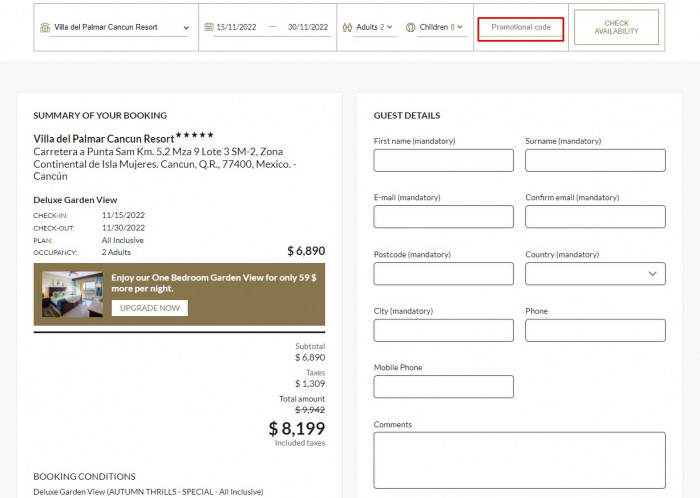
Task: Click the Booking Conditions heading
Action: point(84,477)
